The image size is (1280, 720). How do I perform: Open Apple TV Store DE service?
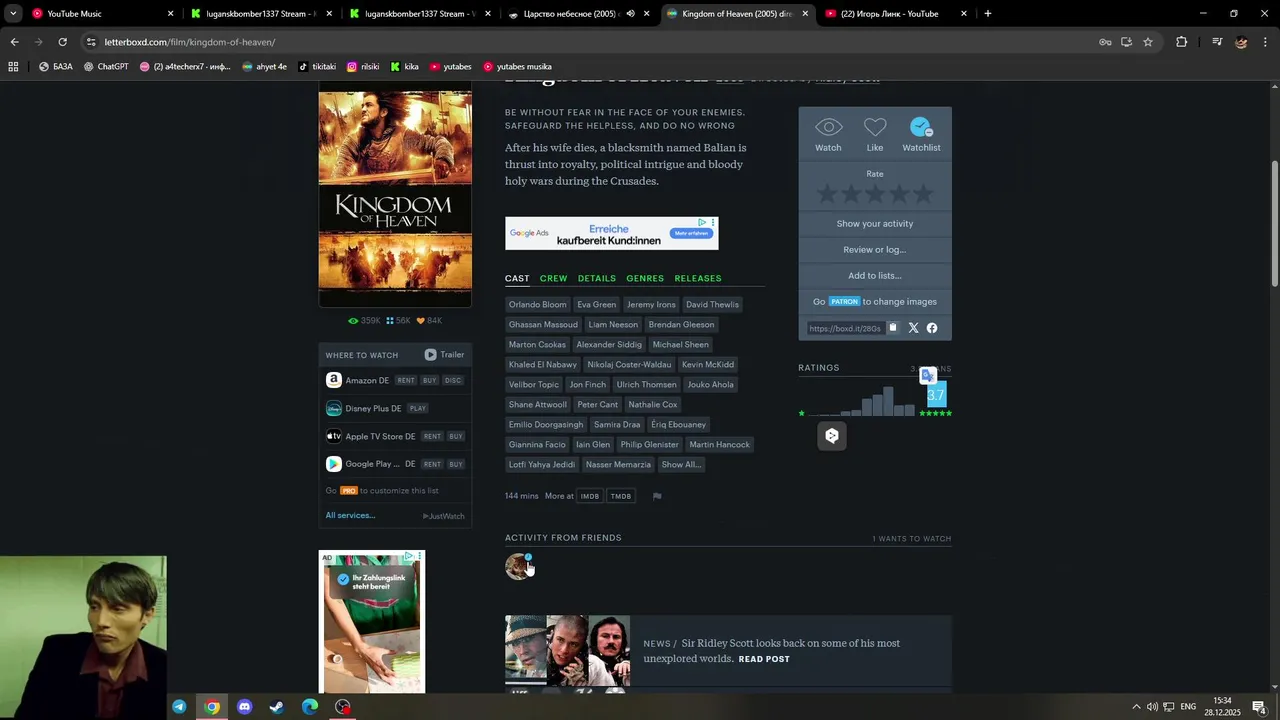380,436
